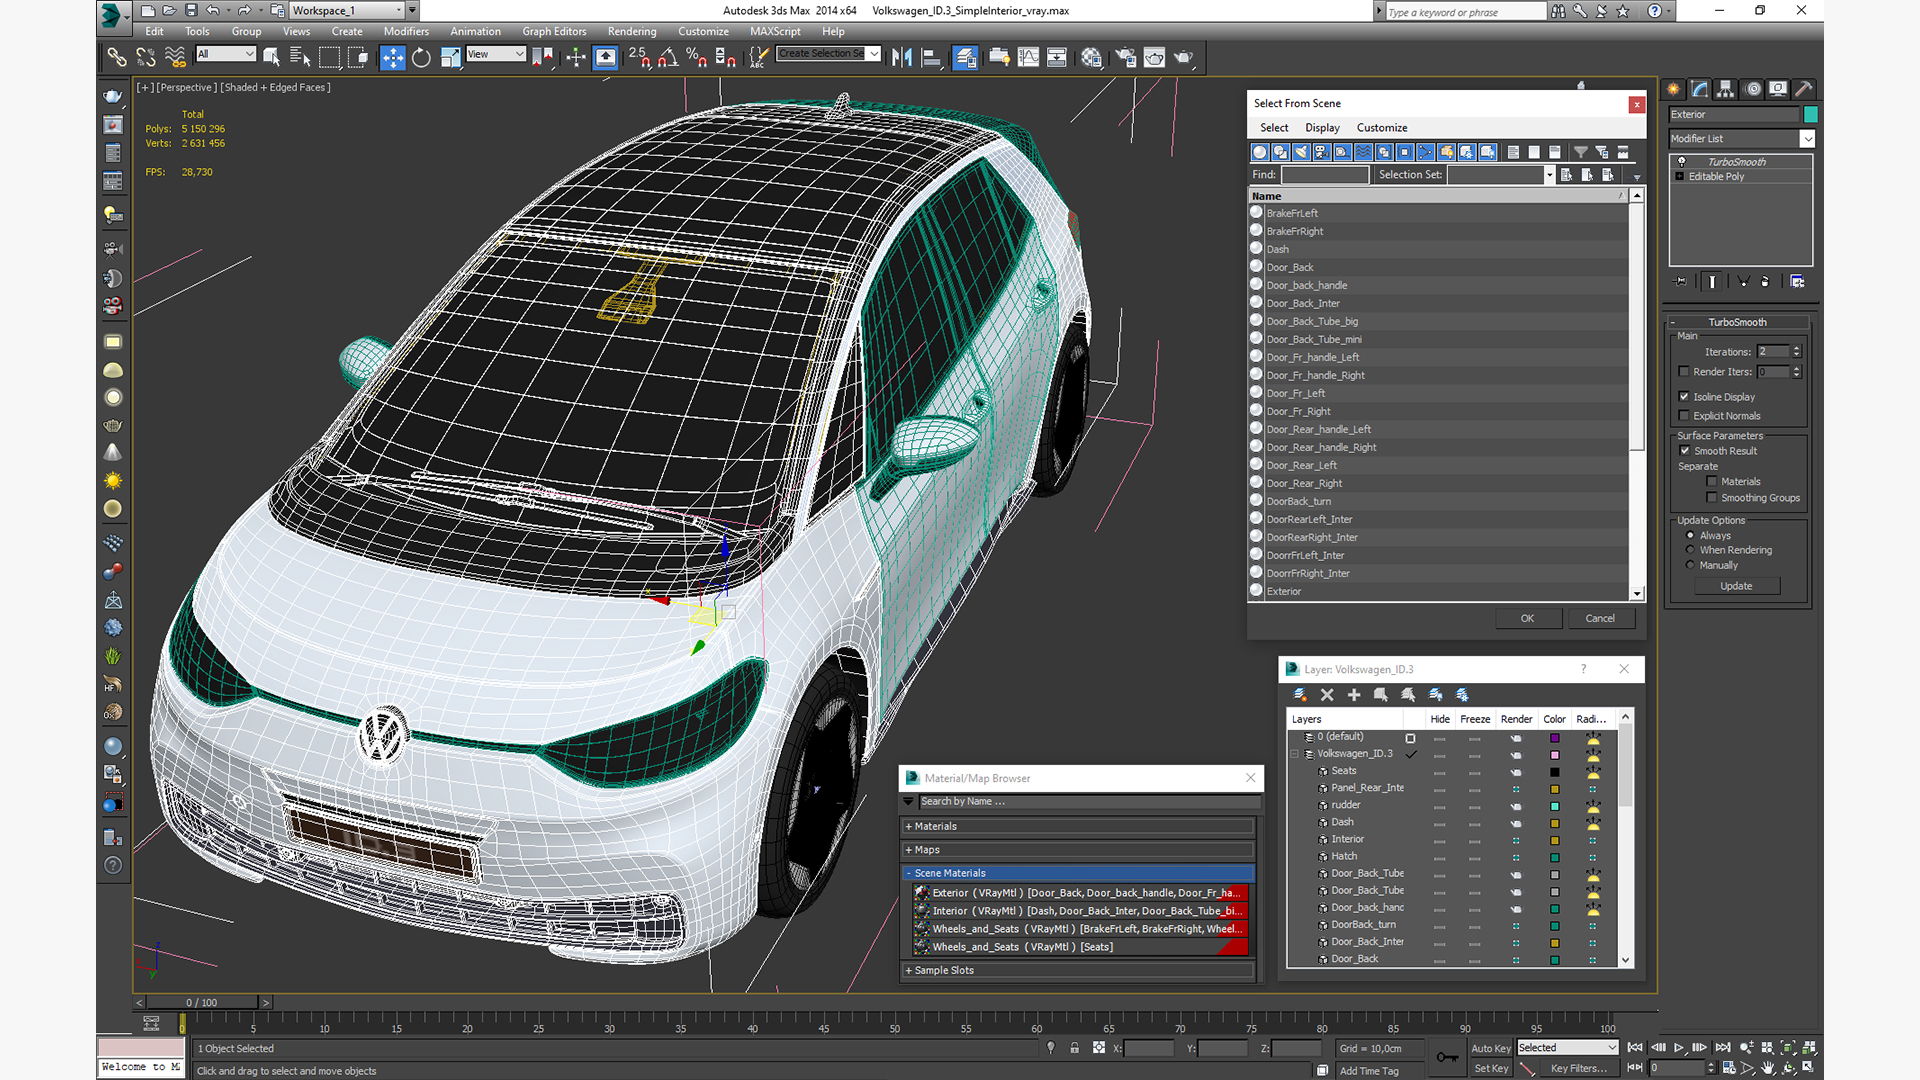Image resolution: width=1920 pixels, height=1080 pixels.
Task: Toggle the Angle Snap tool
Action: pyautogui.click(x=668, y=57)
